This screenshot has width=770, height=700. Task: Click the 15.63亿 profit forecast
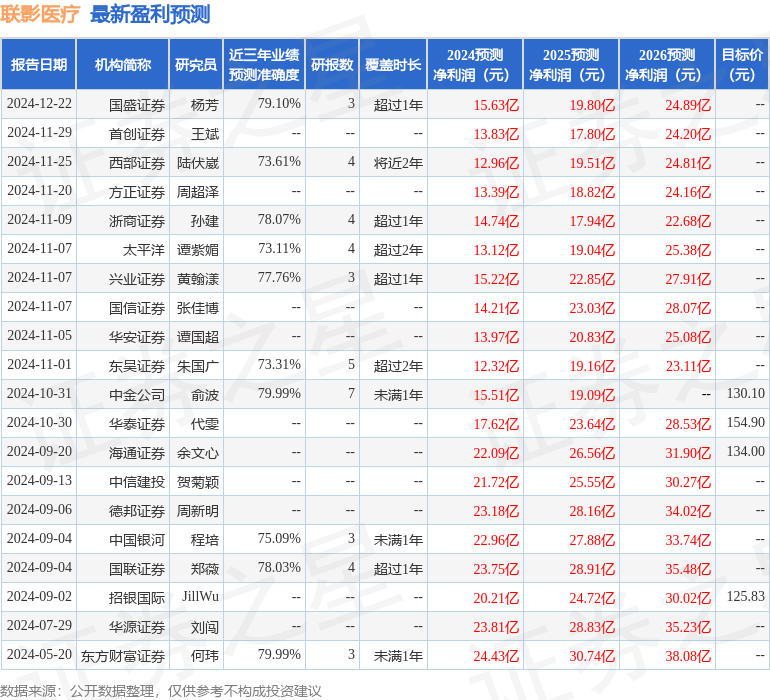tap(496, 105)
